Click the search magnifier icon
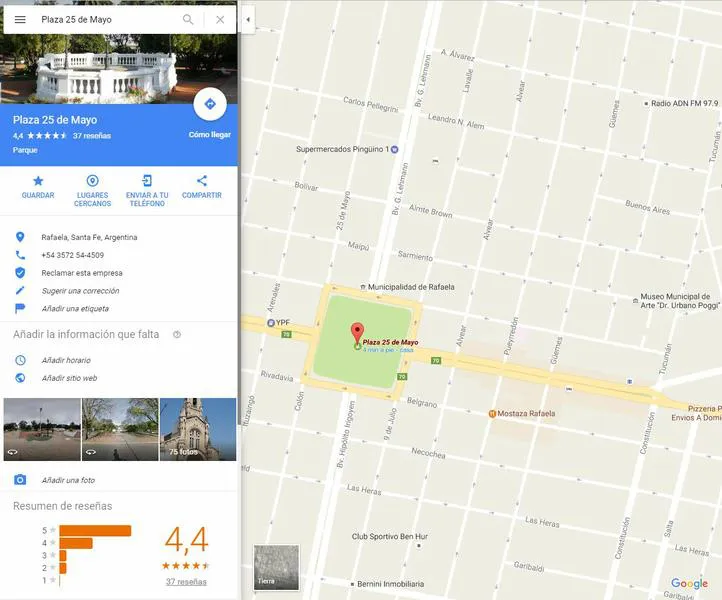The width and height of the screenshot is (722, 600). tap(188, 19)
